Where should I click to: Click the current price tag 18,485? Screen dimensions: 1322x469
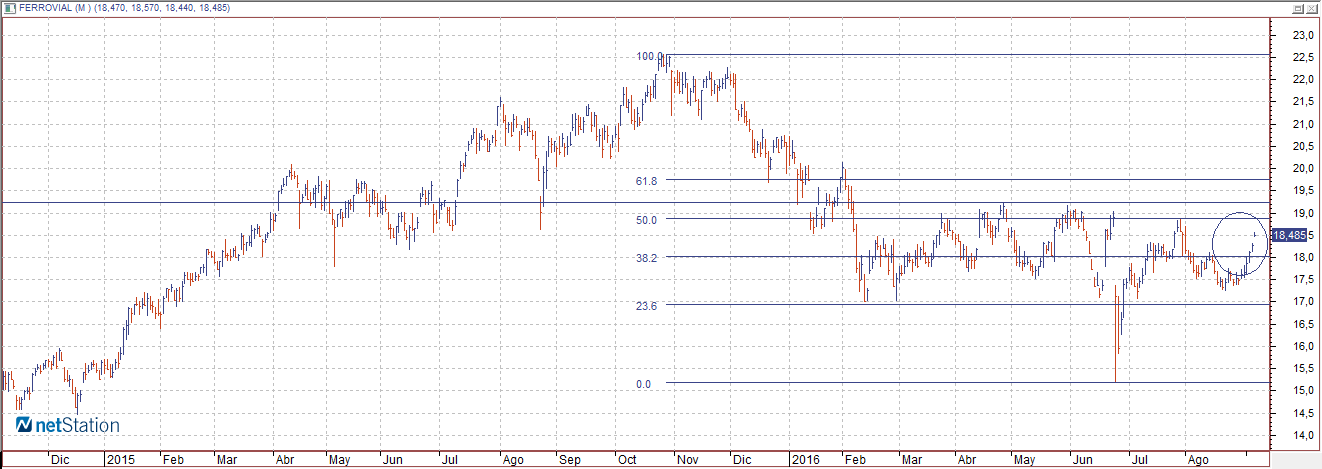[1288, 235]
